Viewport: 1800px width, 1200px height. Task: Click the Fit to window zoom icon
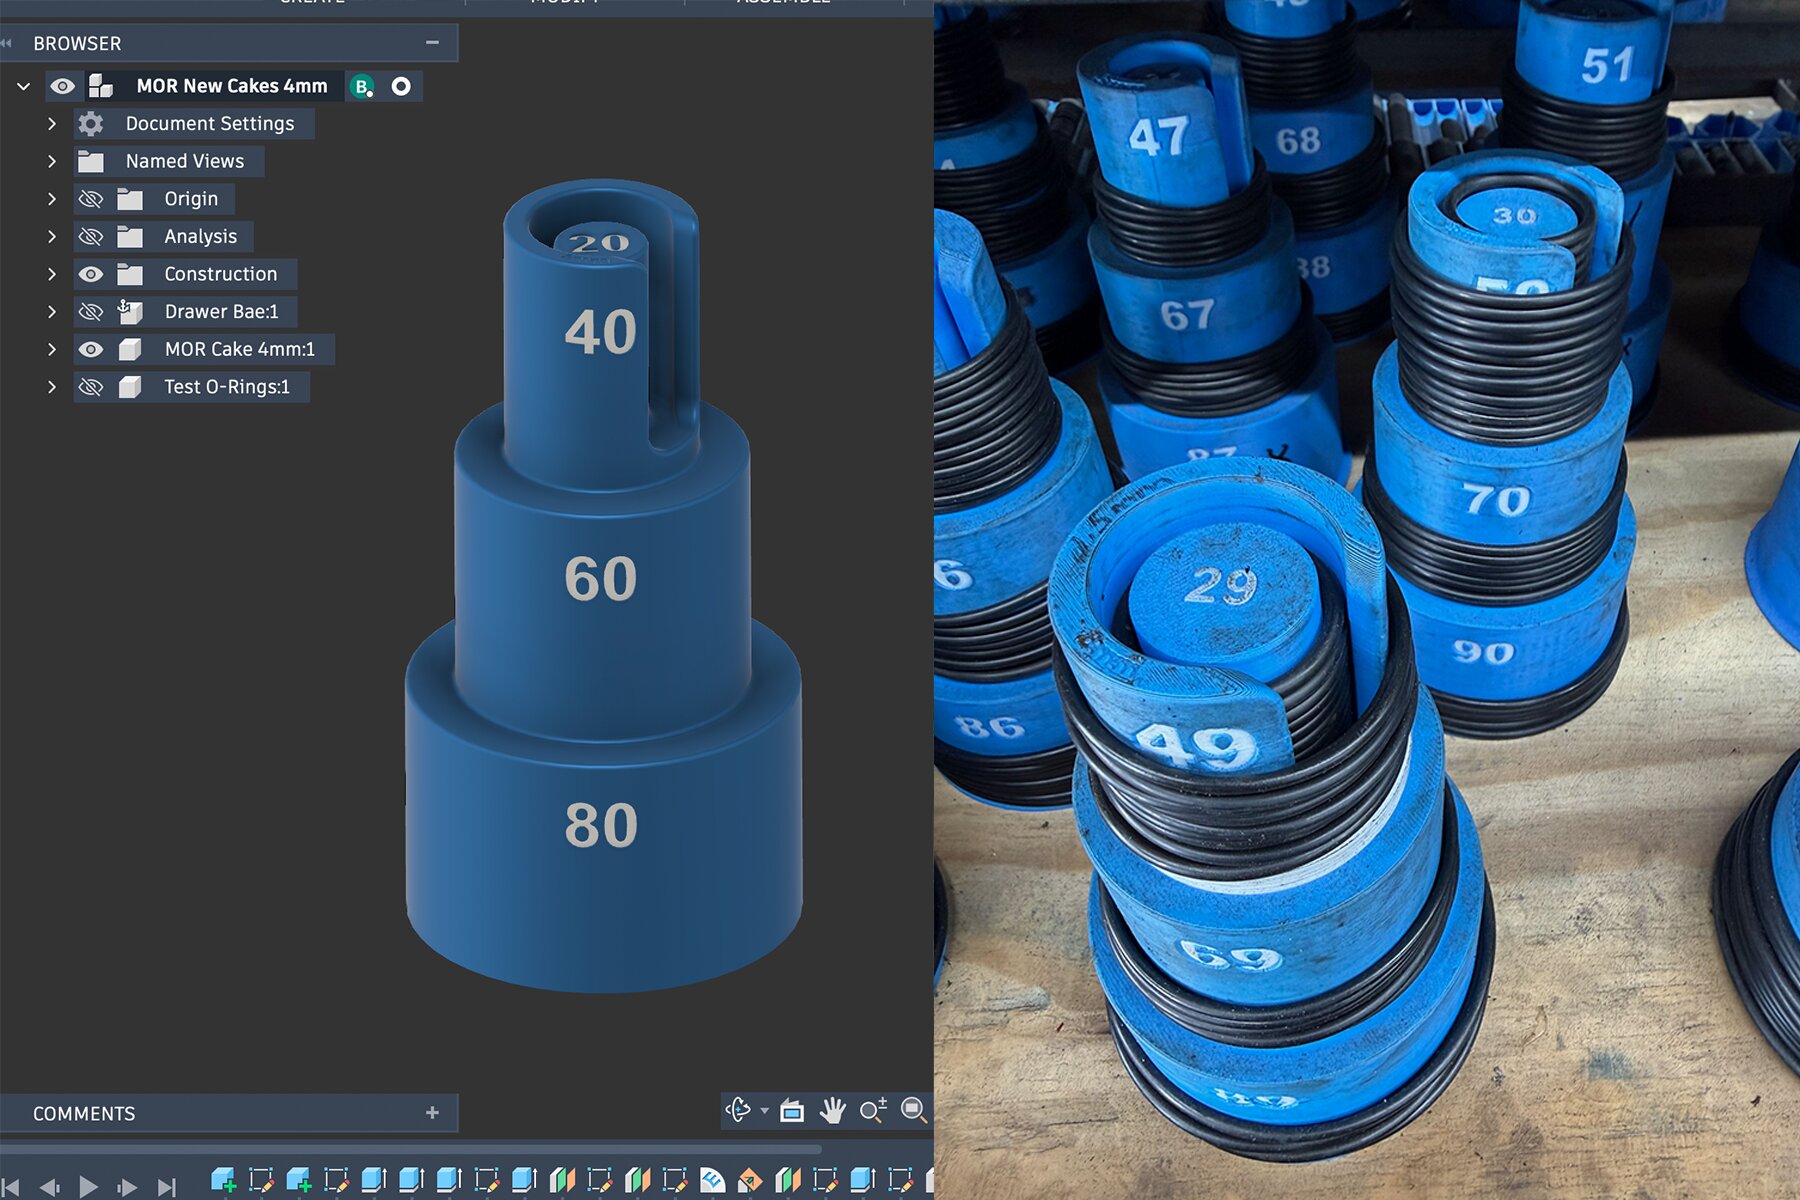coord(913,1110)
